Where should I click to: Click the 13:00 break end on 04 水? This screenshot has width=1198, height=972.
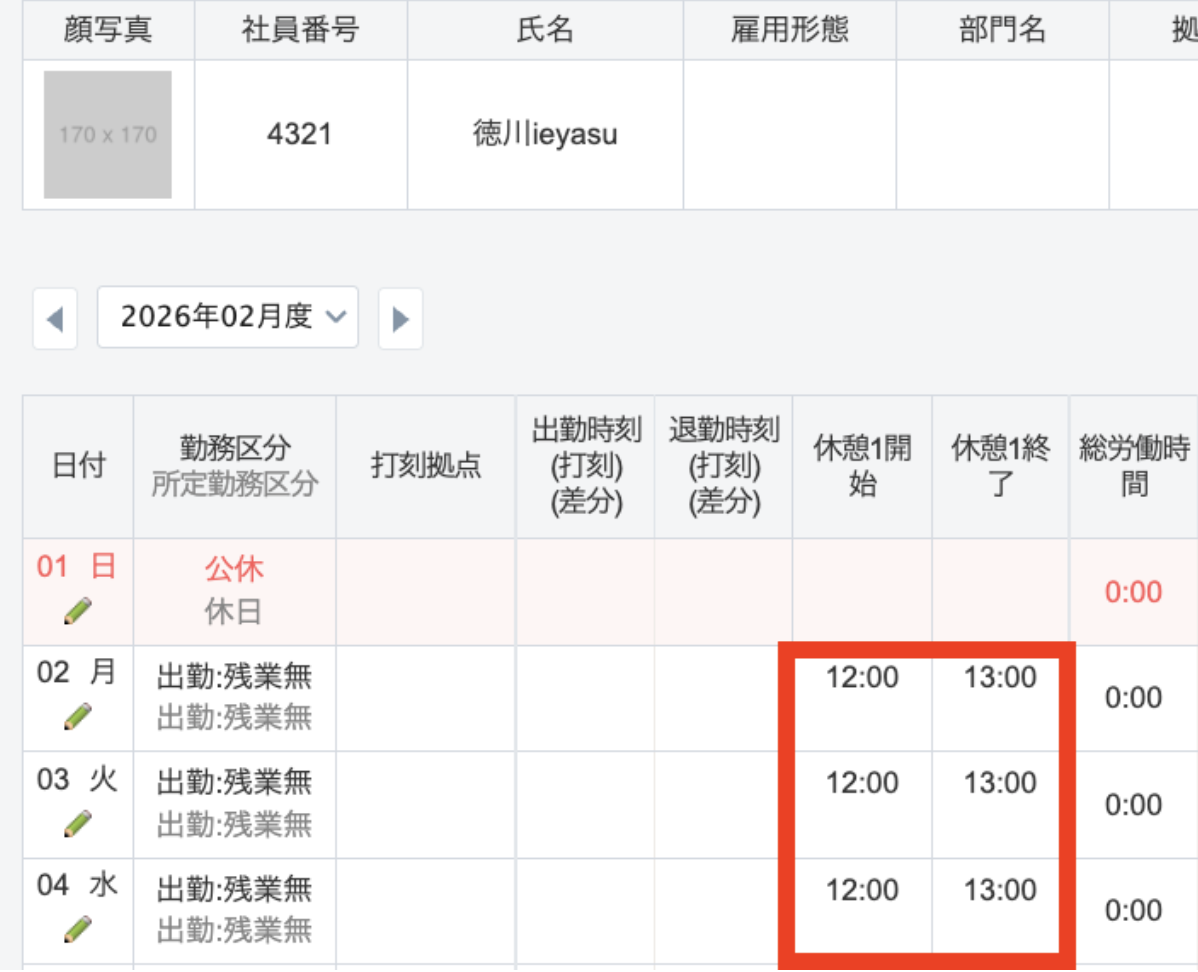click(x=1000, y=890)
